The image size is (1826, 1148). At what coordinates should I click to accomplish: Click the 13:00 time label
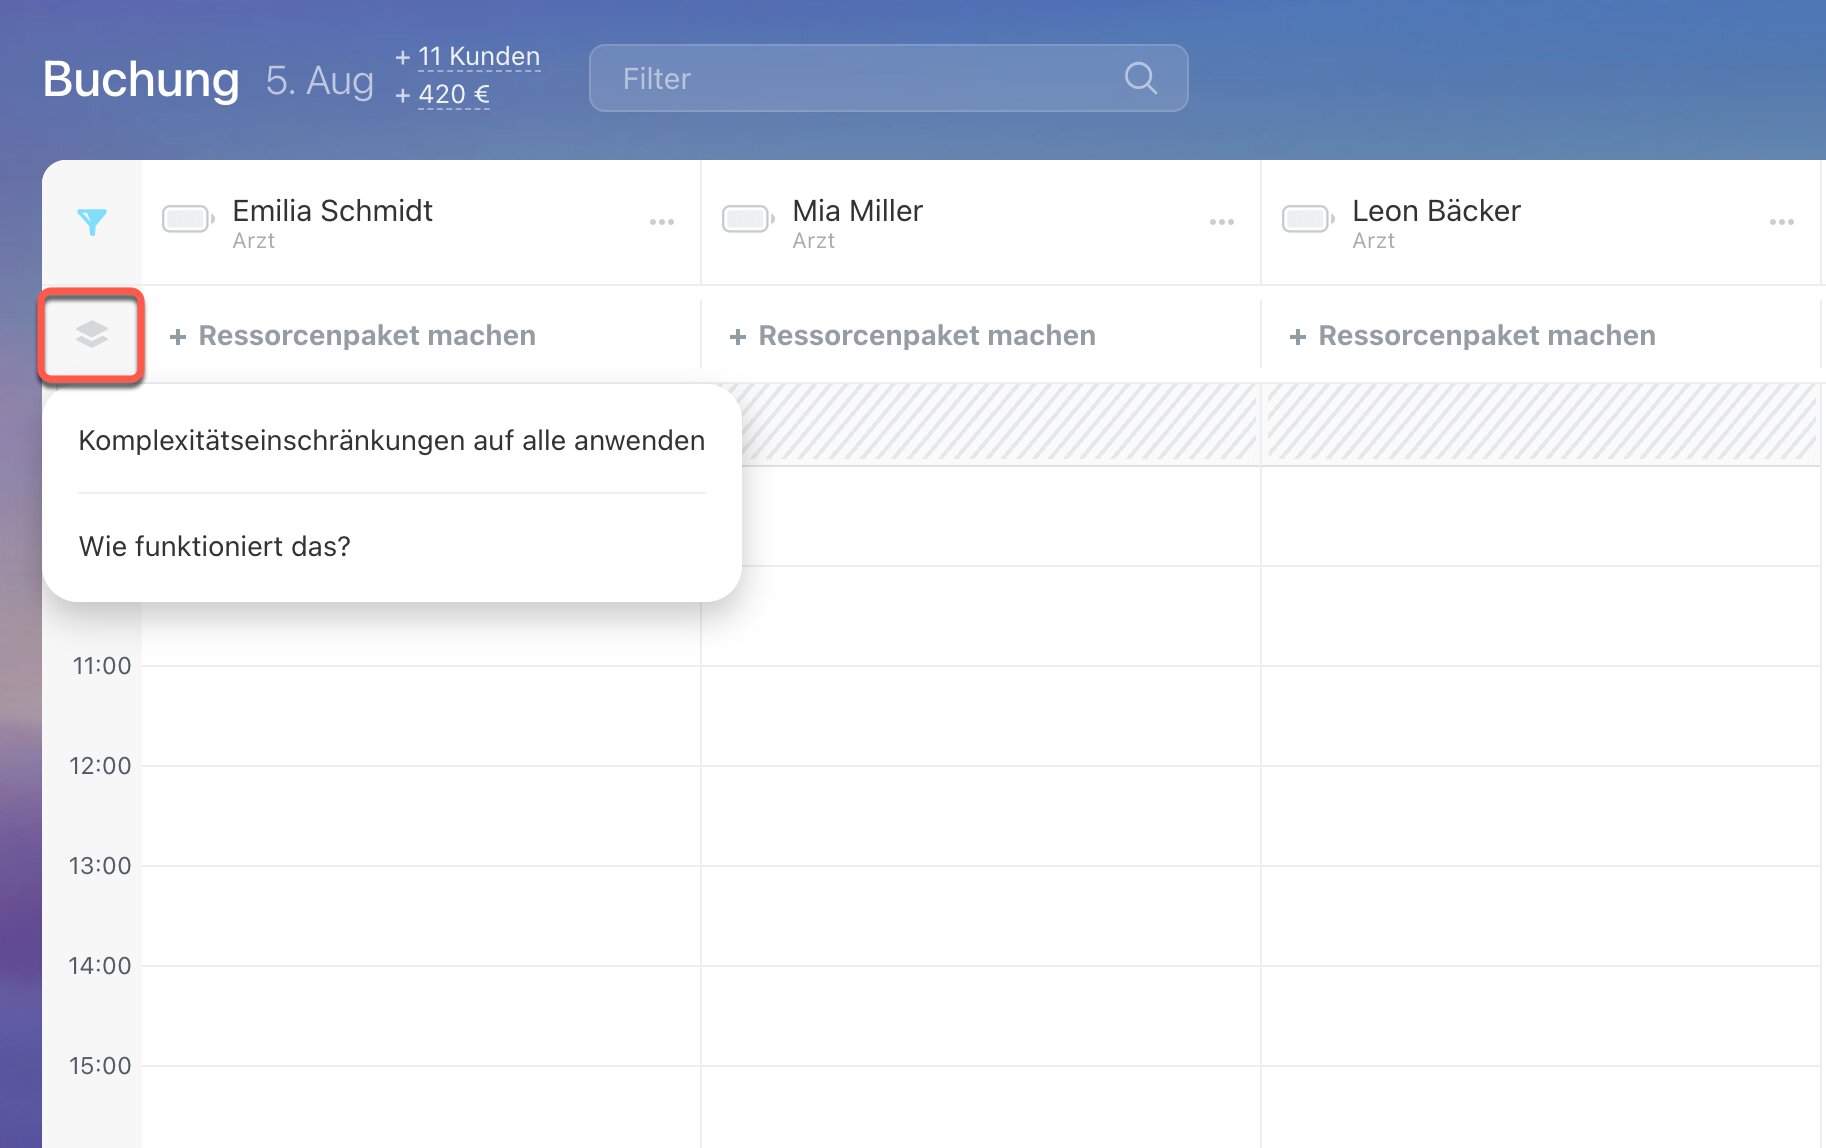coord(100,866)
